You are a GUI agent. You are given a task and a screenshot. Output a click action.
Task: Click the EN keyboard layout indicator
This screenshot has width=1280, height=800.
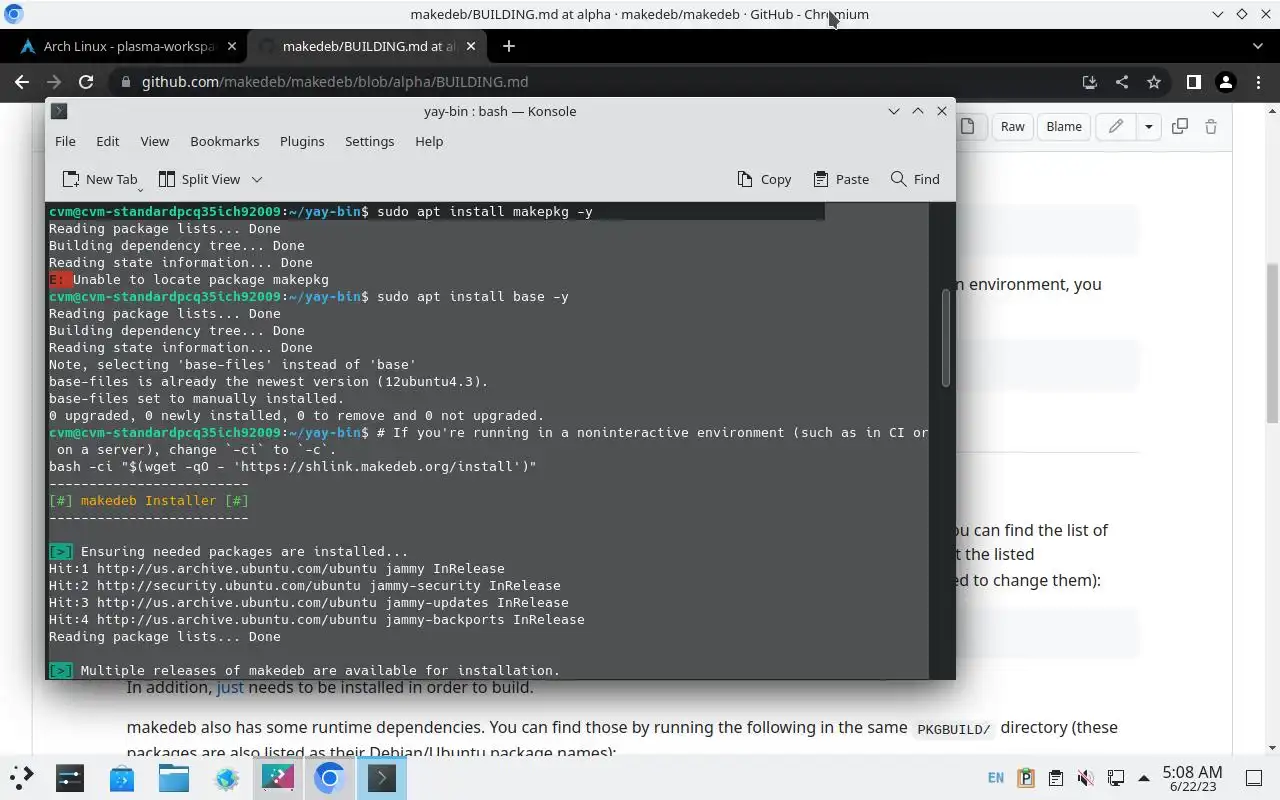[996, 778]
